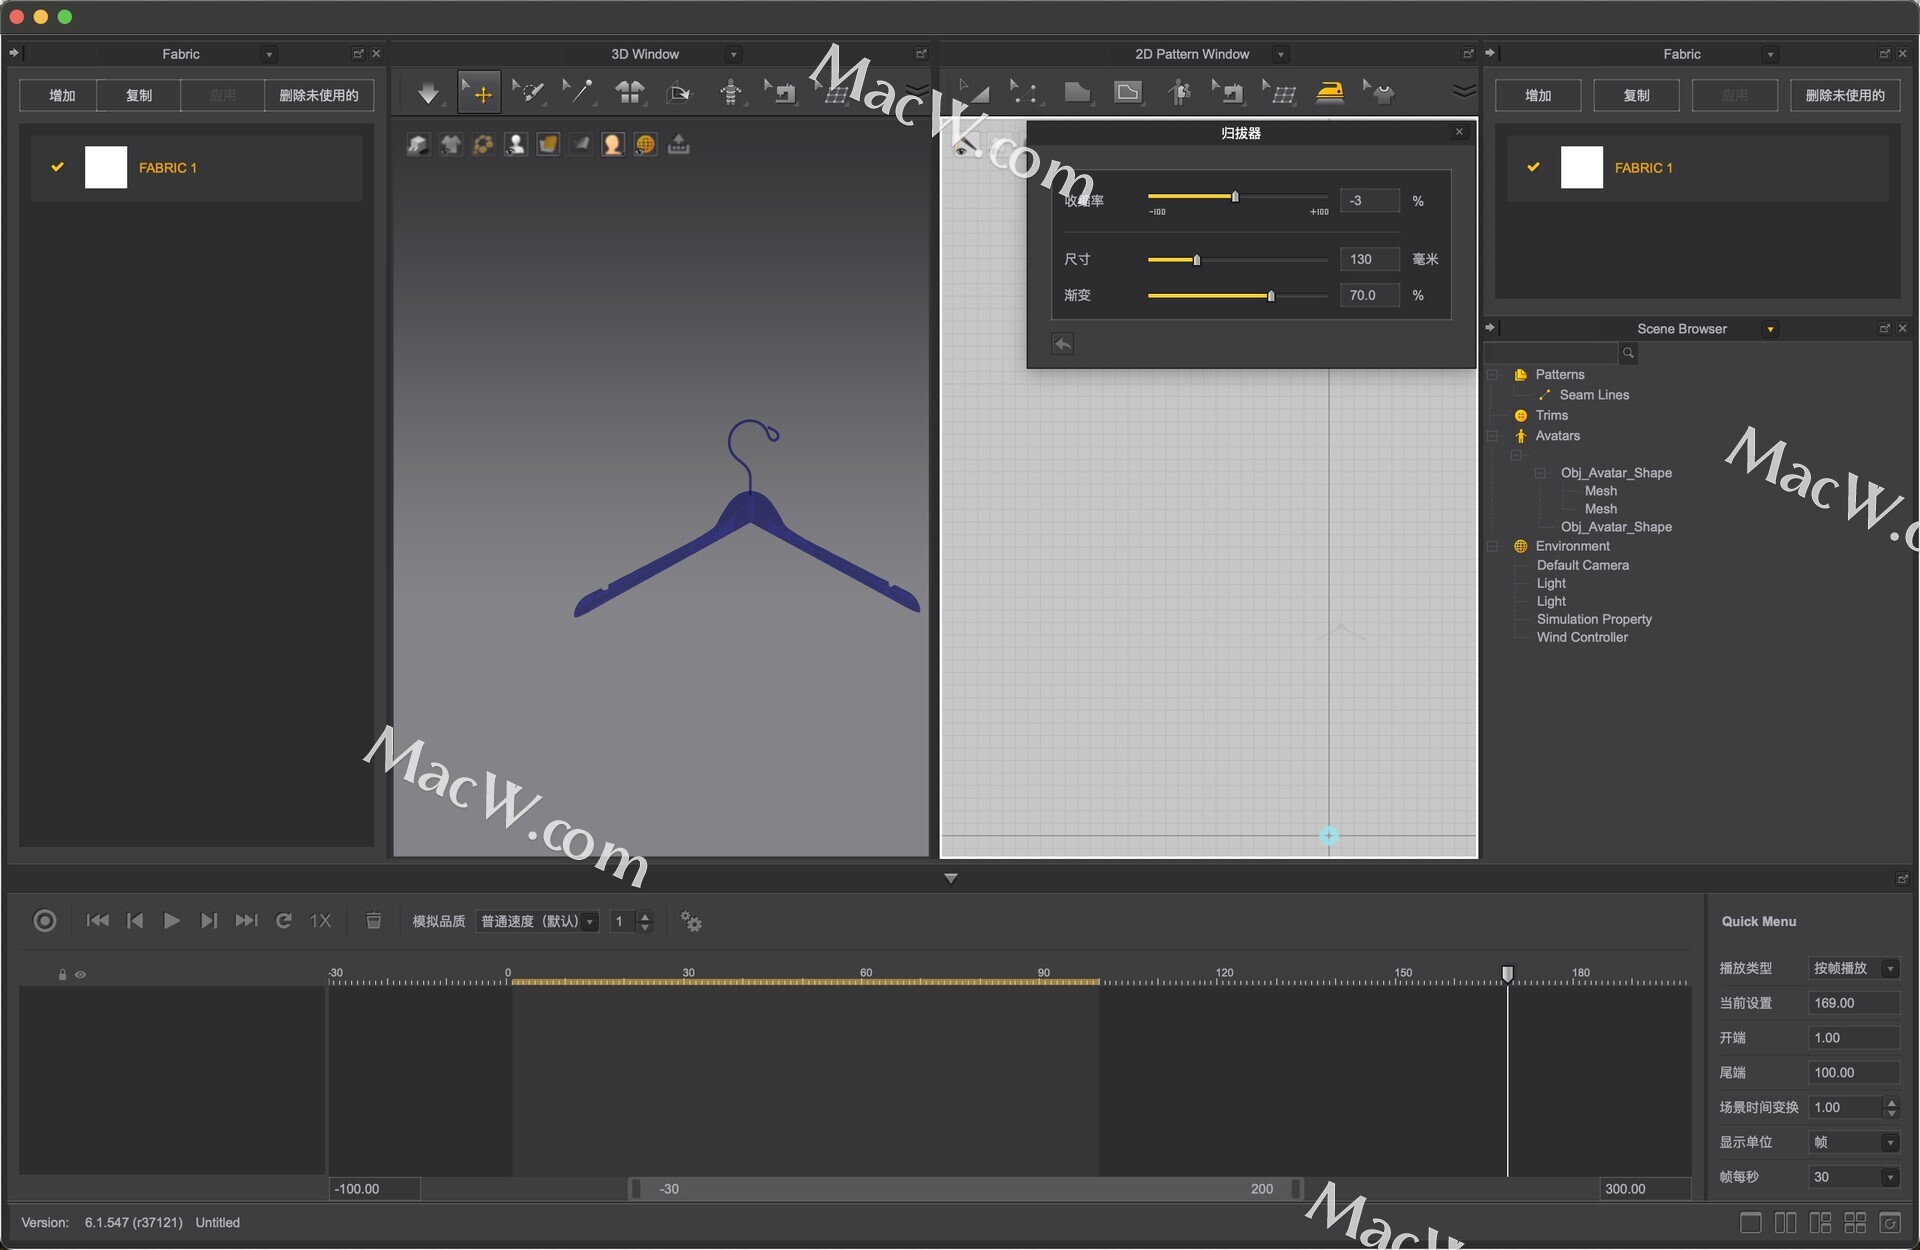The width and height of the screenshot is (1920, 1250).
Task: Click the play button in animation controls
Action: [x=171, y=921]
